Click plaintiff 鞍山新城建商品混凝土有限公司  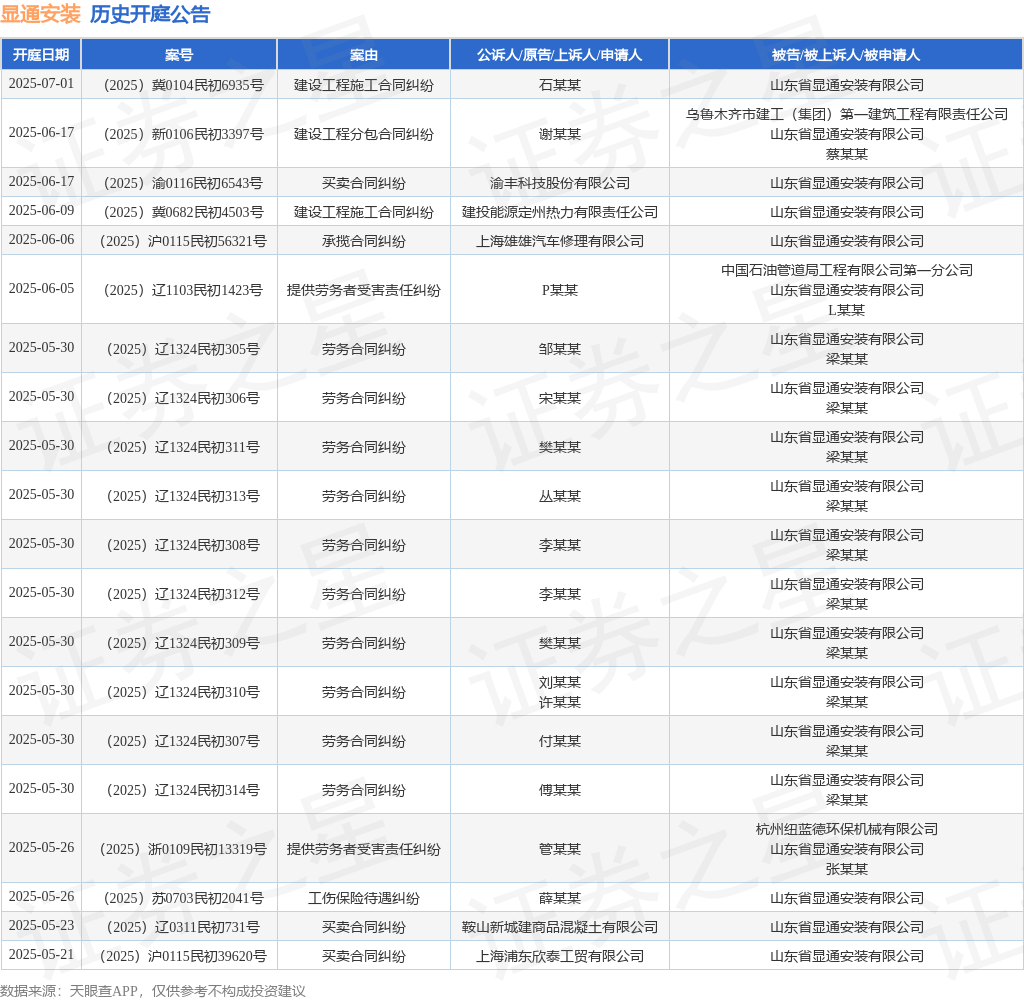(x=560, y=927)
